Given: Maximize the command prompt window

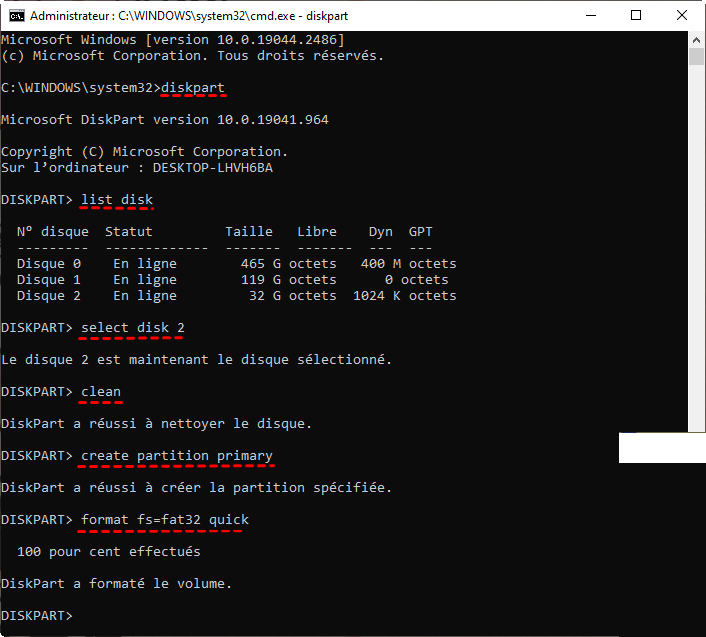Looking at the screenshot, I should 636,16.
